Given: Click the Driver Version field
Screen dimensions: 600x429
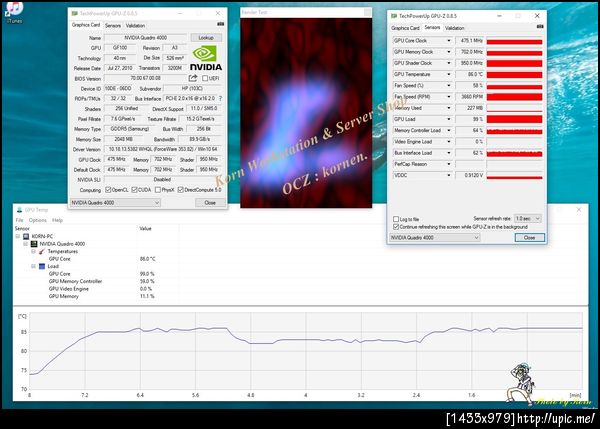Looking at the screenshot, I should (x=163, y=149).
